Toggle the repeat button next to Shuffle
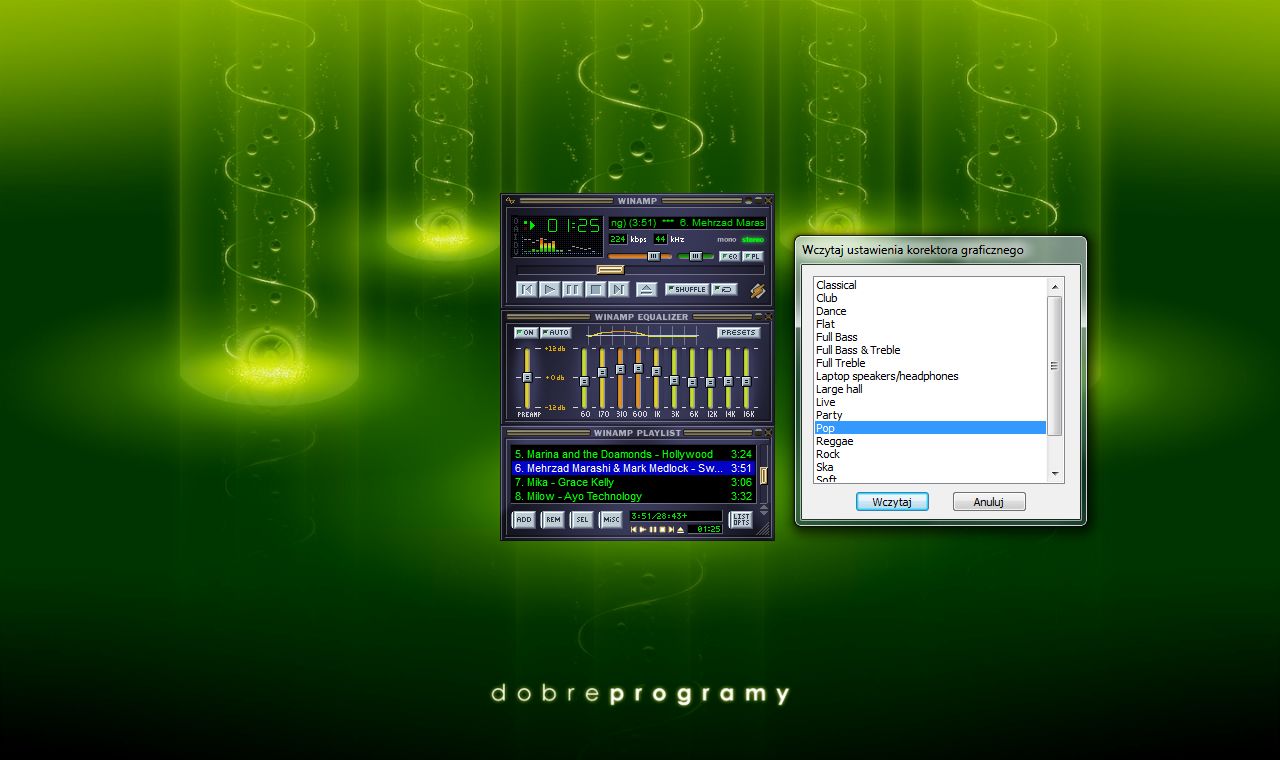This screenshot has width=1280, height=760. coord(725,290)
